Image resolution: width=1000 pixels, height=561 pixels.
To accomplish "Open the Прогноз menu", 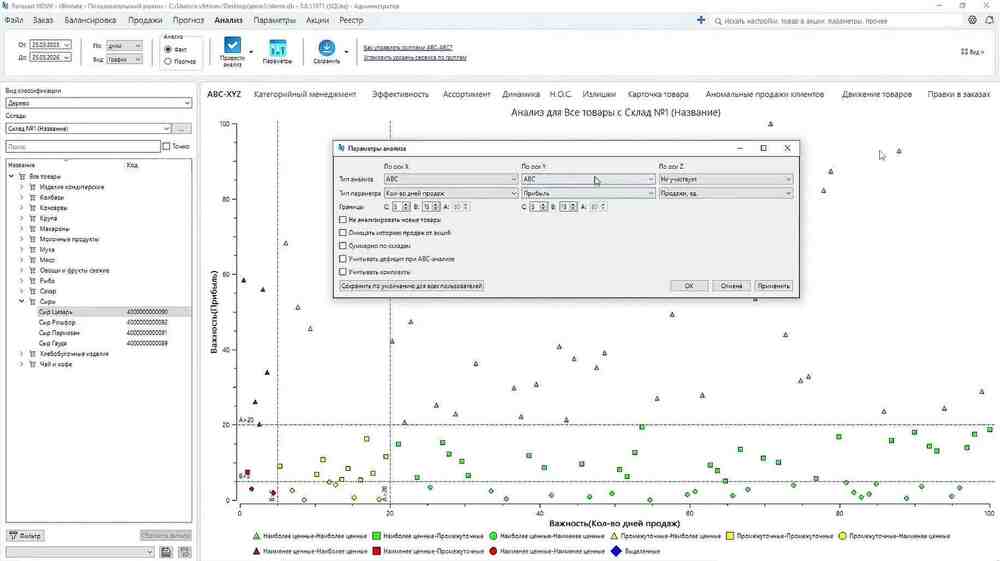I will (188, 20).
